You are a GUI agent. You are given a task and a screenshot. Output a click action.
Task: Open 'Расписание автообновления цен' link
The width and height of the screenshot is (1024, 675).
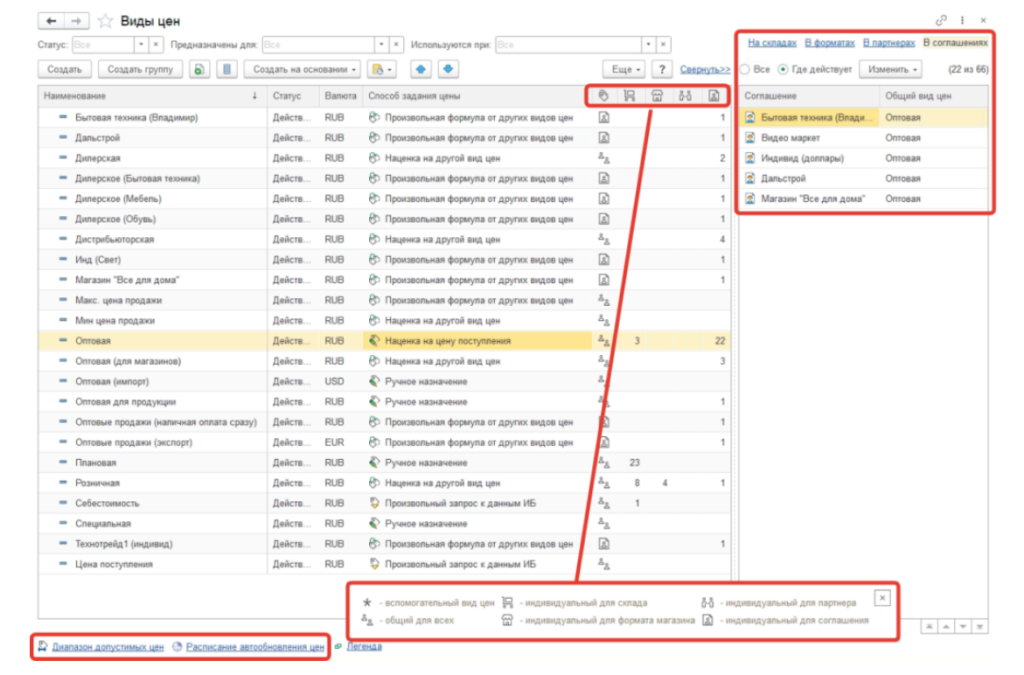[254, 647]
